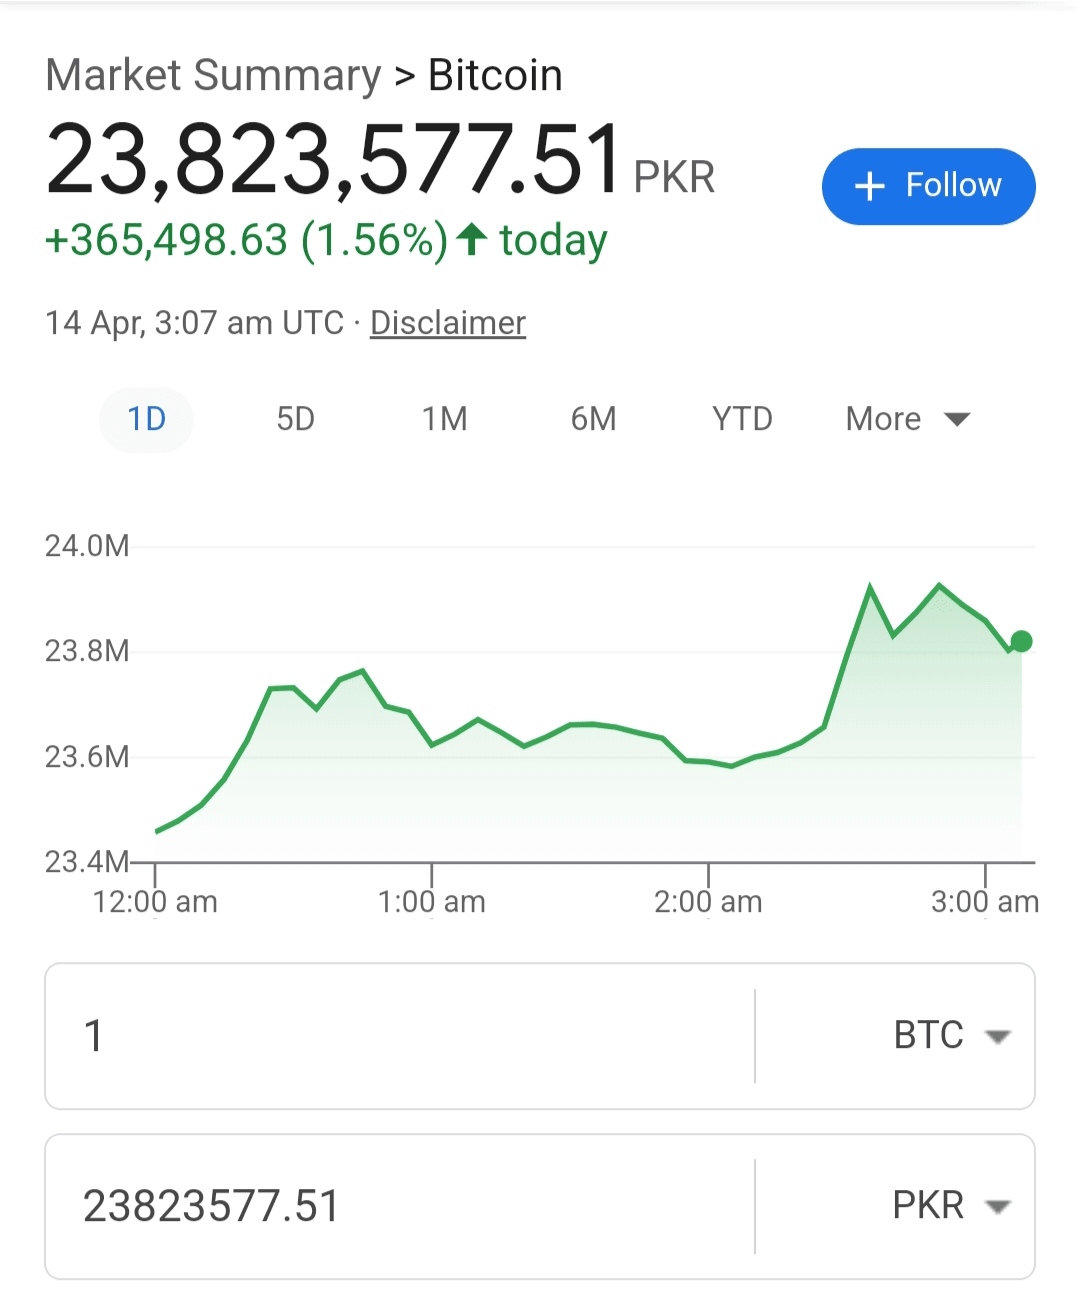1080x1300 pixels.
Task: Click the BTC amount input field
Action: [400, 1036]
